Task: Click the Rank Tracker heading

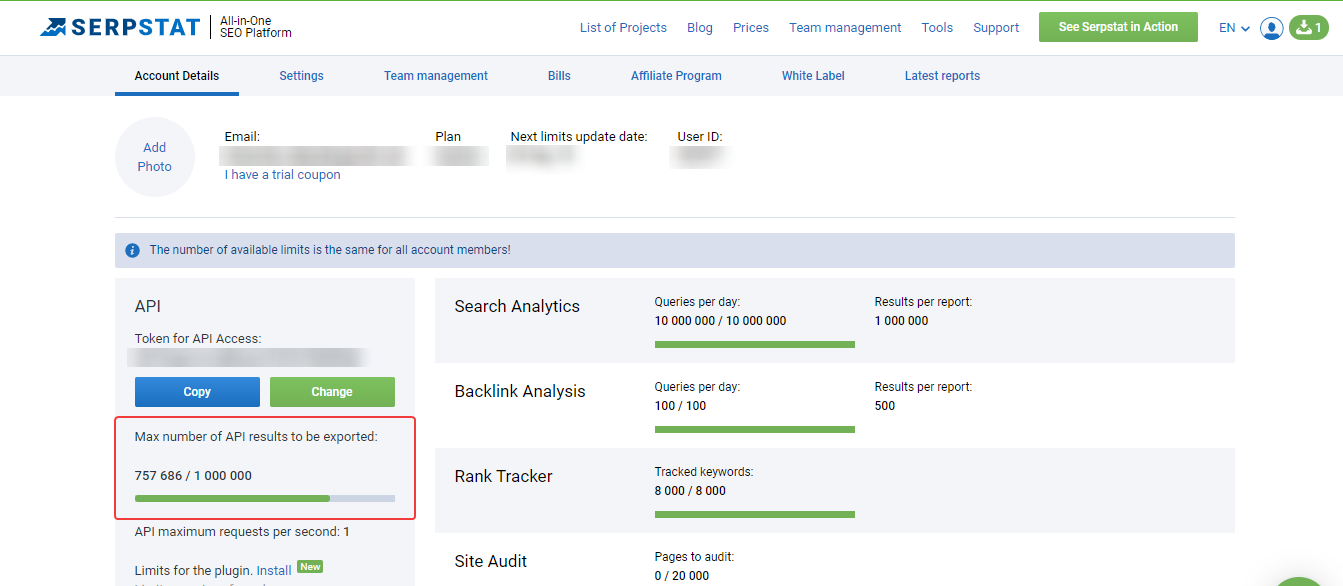Action: (x=503, y=476)
